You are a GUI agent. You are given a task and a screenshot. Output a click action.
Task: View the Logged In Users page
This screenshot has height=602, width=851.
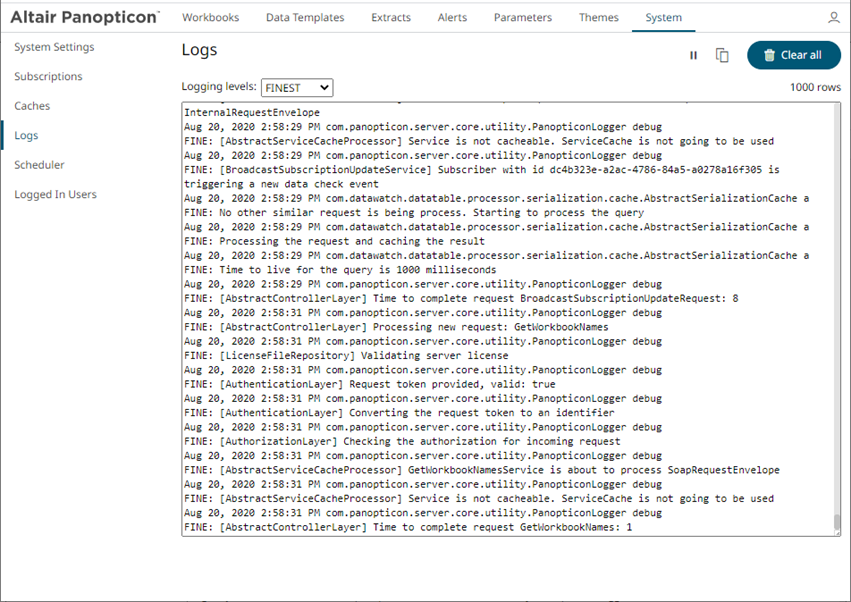pos(55,194)
